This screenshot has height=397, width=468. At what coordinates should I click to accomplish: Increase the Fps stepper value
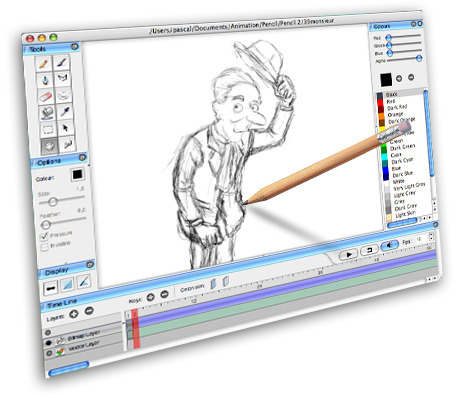[431, 235]
